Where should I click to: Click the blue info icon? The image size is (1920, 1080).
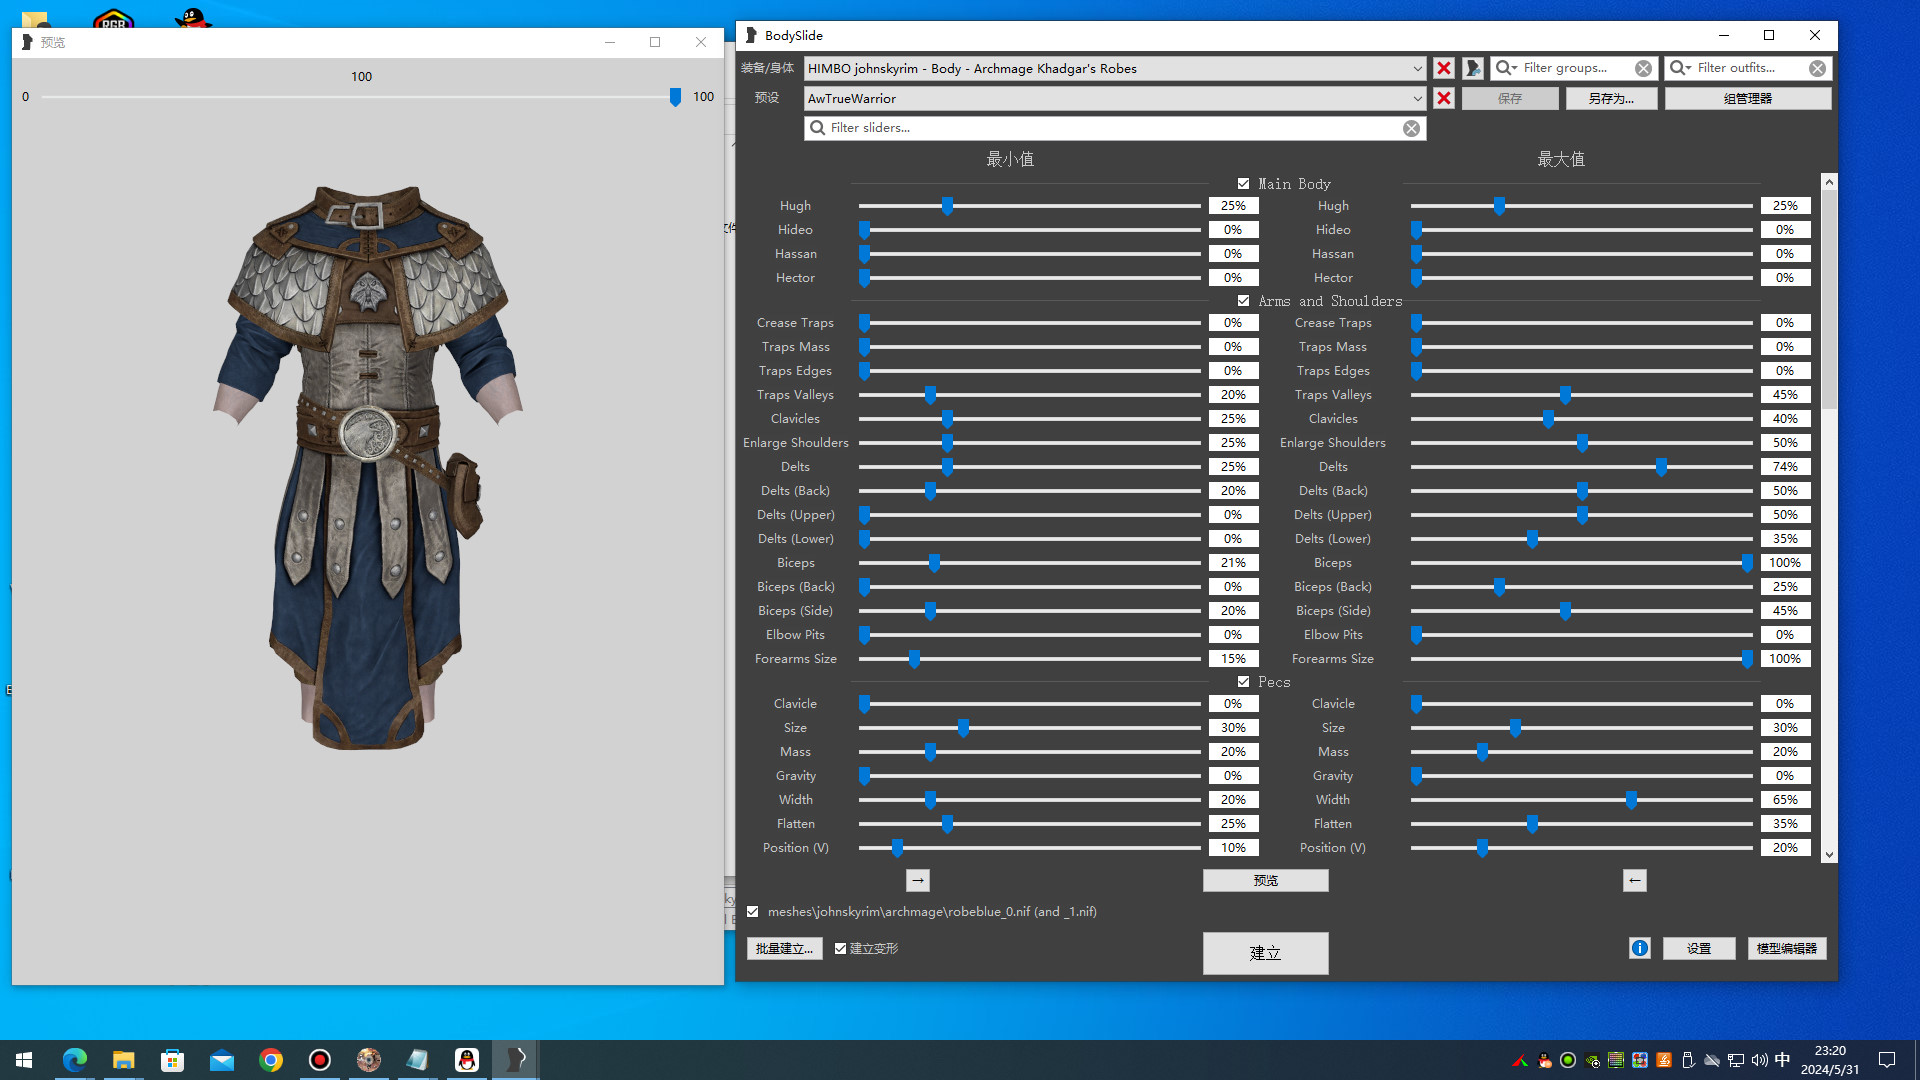pos(1639,948)
